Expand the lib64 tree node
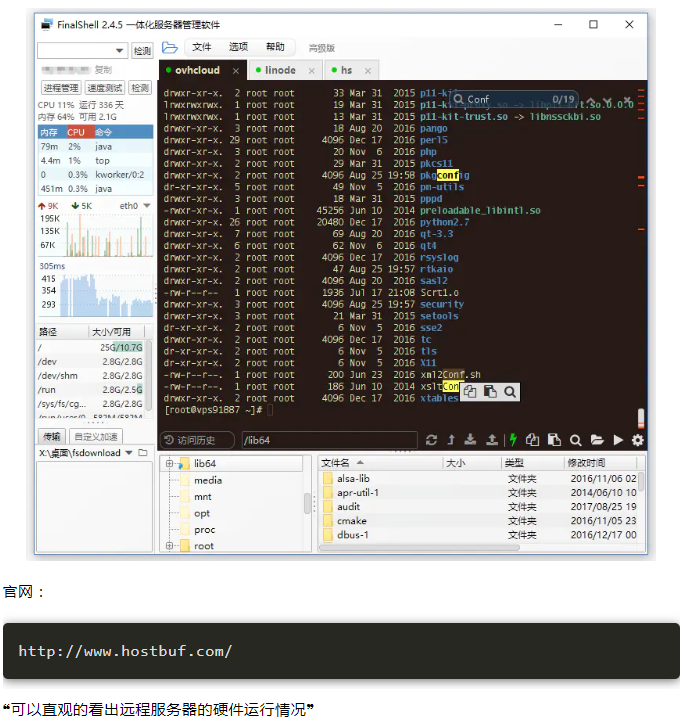 click(170, 464)
